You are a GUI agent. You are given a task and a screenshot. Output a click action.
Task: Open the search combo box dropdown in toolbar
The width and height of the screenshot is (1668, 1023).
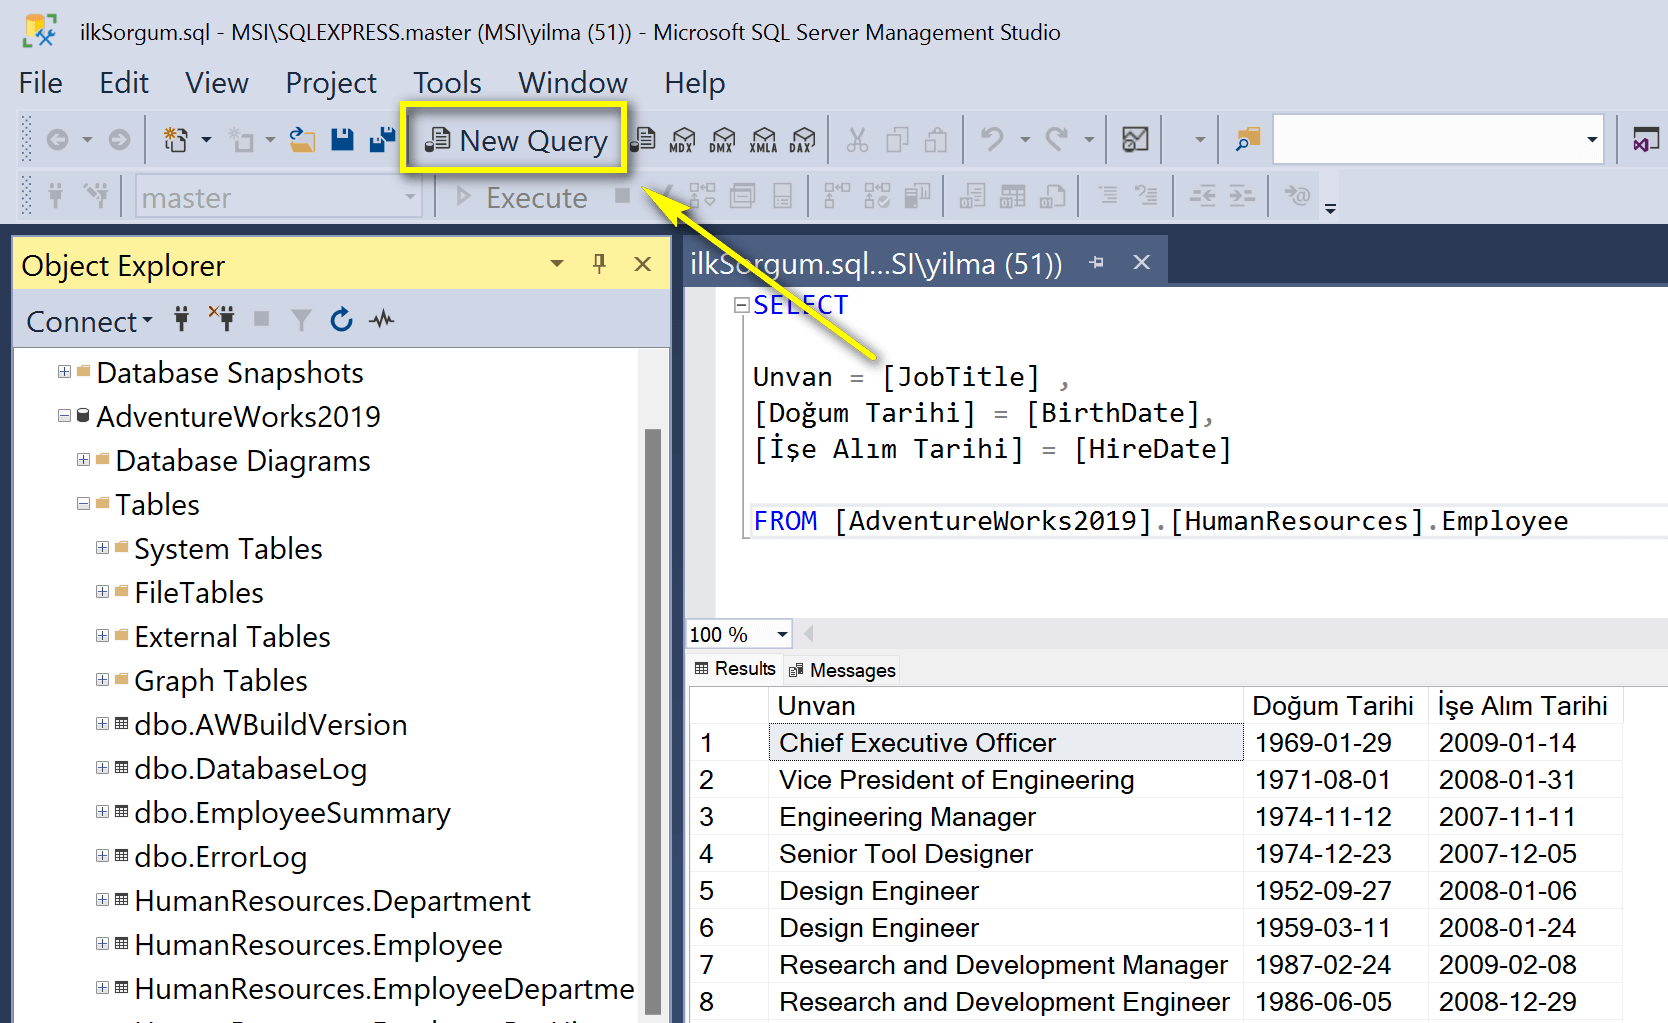coord(1592,139)
